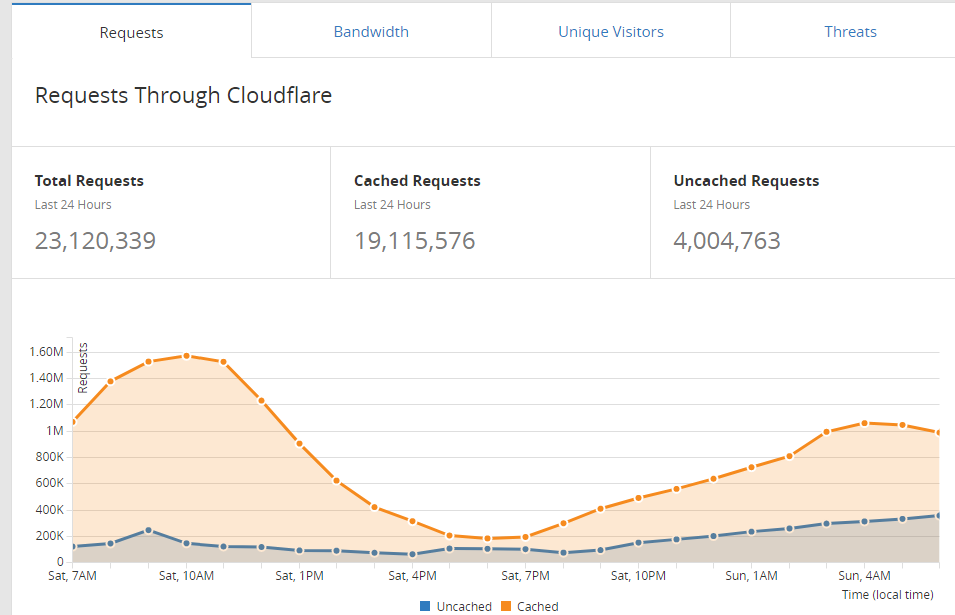The width and height of the screenshot is (955, 615).
Task: Click the Requests tab
Action: pos(131,32)
